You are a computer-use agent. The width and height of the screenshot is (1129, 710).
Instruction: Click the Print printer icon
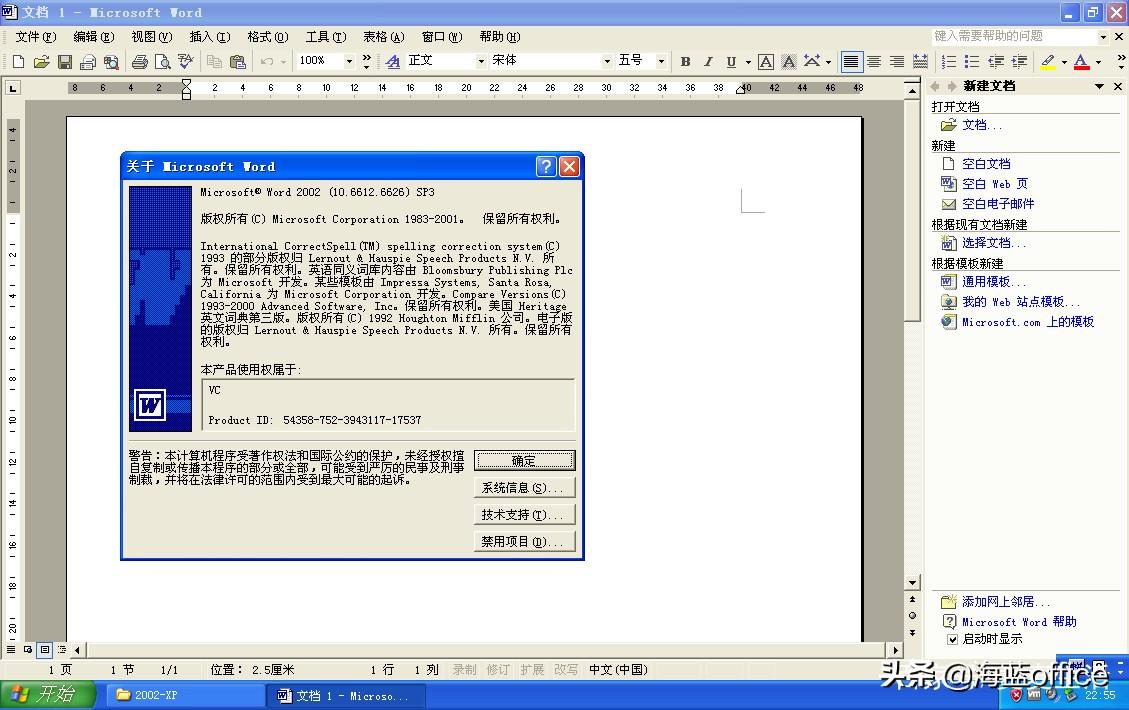pos(140,62)
